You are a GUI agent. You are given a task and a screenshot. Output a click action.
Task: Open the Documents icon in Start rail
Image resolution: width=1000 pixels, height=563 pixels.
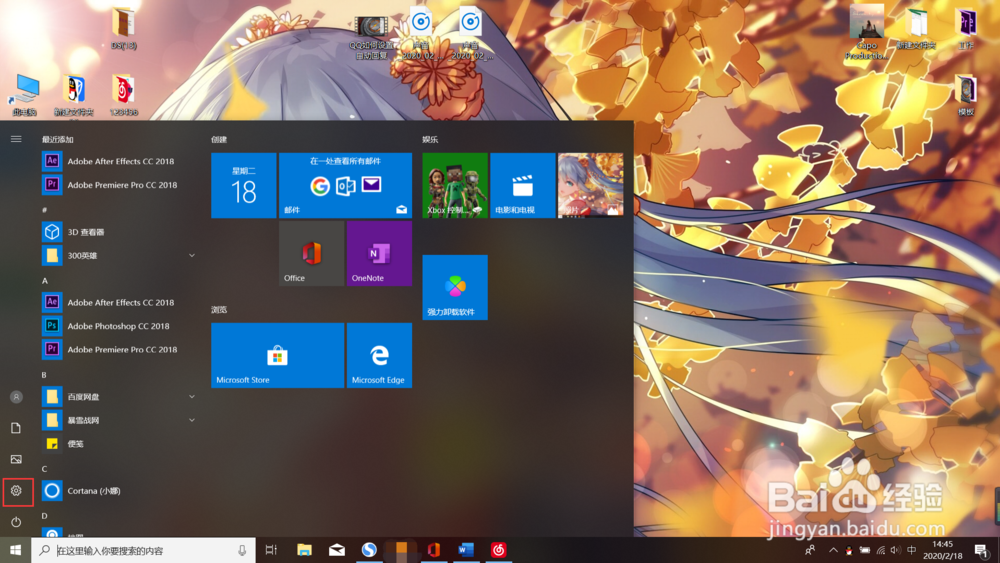[x=16, y=428]
